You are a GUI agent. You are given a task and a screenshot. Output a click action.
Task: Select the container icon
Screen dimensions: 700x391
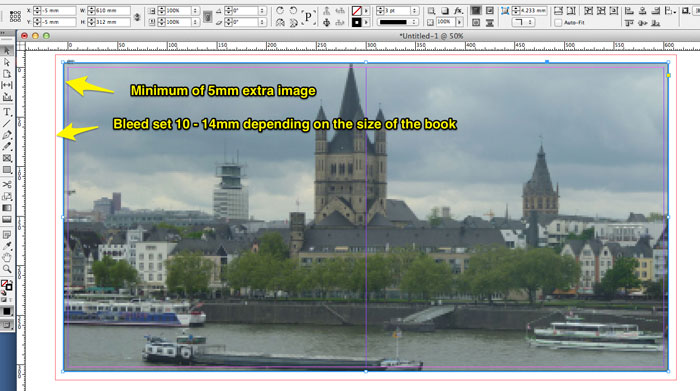point(327,10)
